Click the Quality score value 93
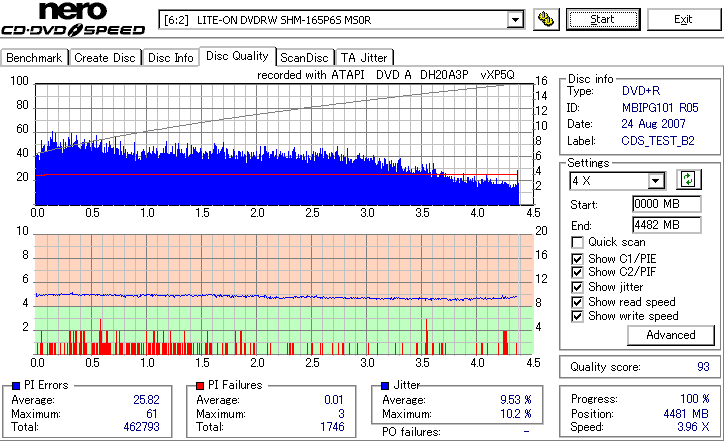The image size is (724, 441). click(703, 367)
